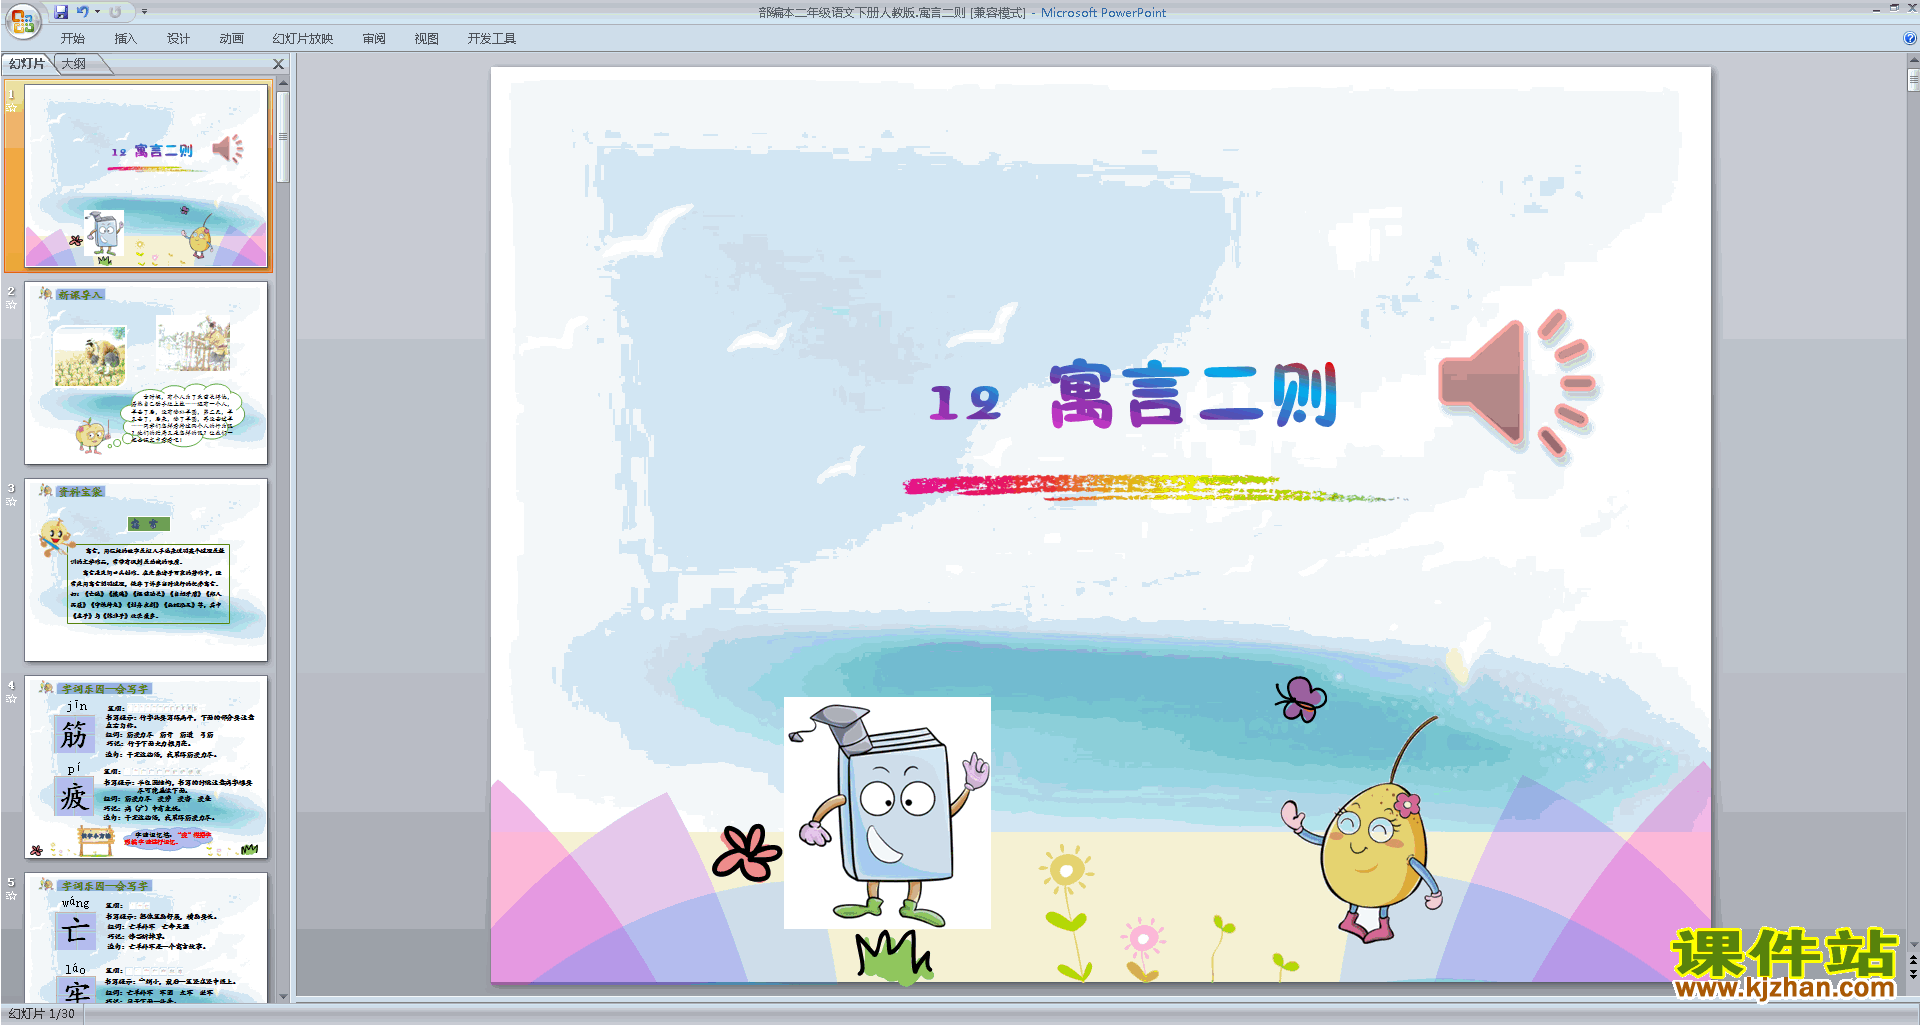Viewport: 1920px width, 1025px height.
Task: Select slide 2 thumbnail 新课导入
Action: pyautogui.click(x=146, y=373)
